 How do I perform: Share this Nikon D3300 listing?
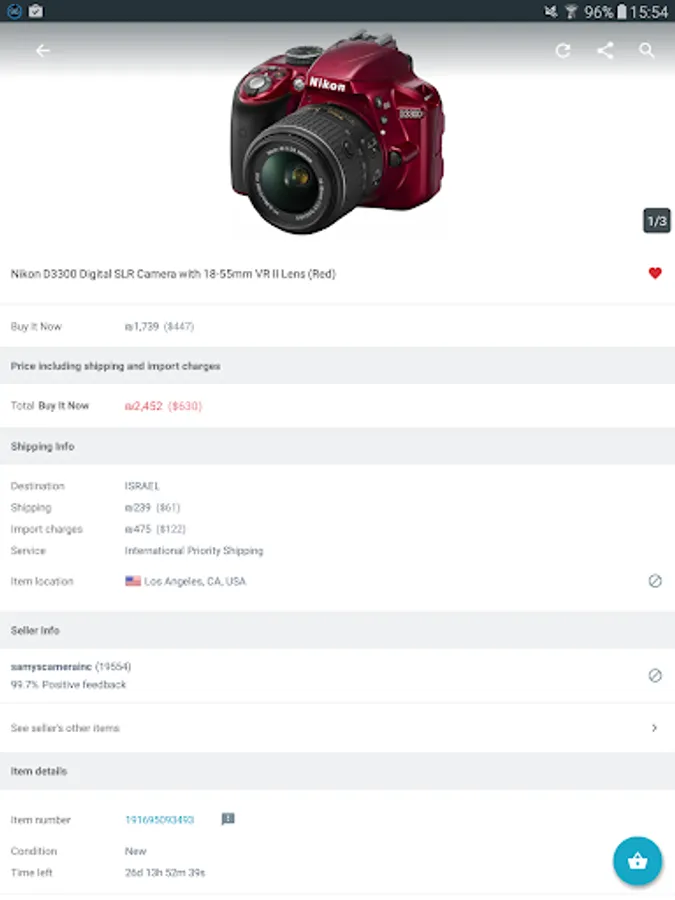[x=605, y=51]
